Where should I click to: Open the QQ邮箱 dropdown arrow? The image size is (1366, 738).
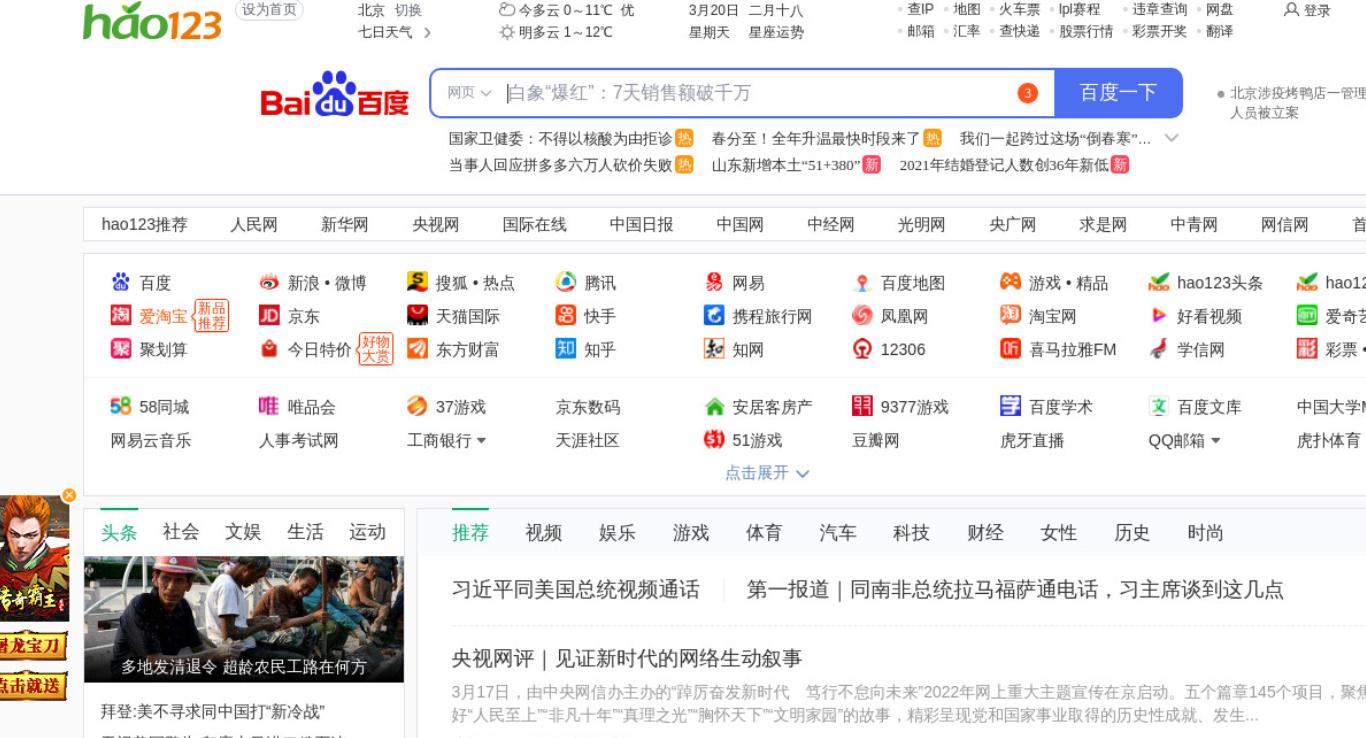1216,441
